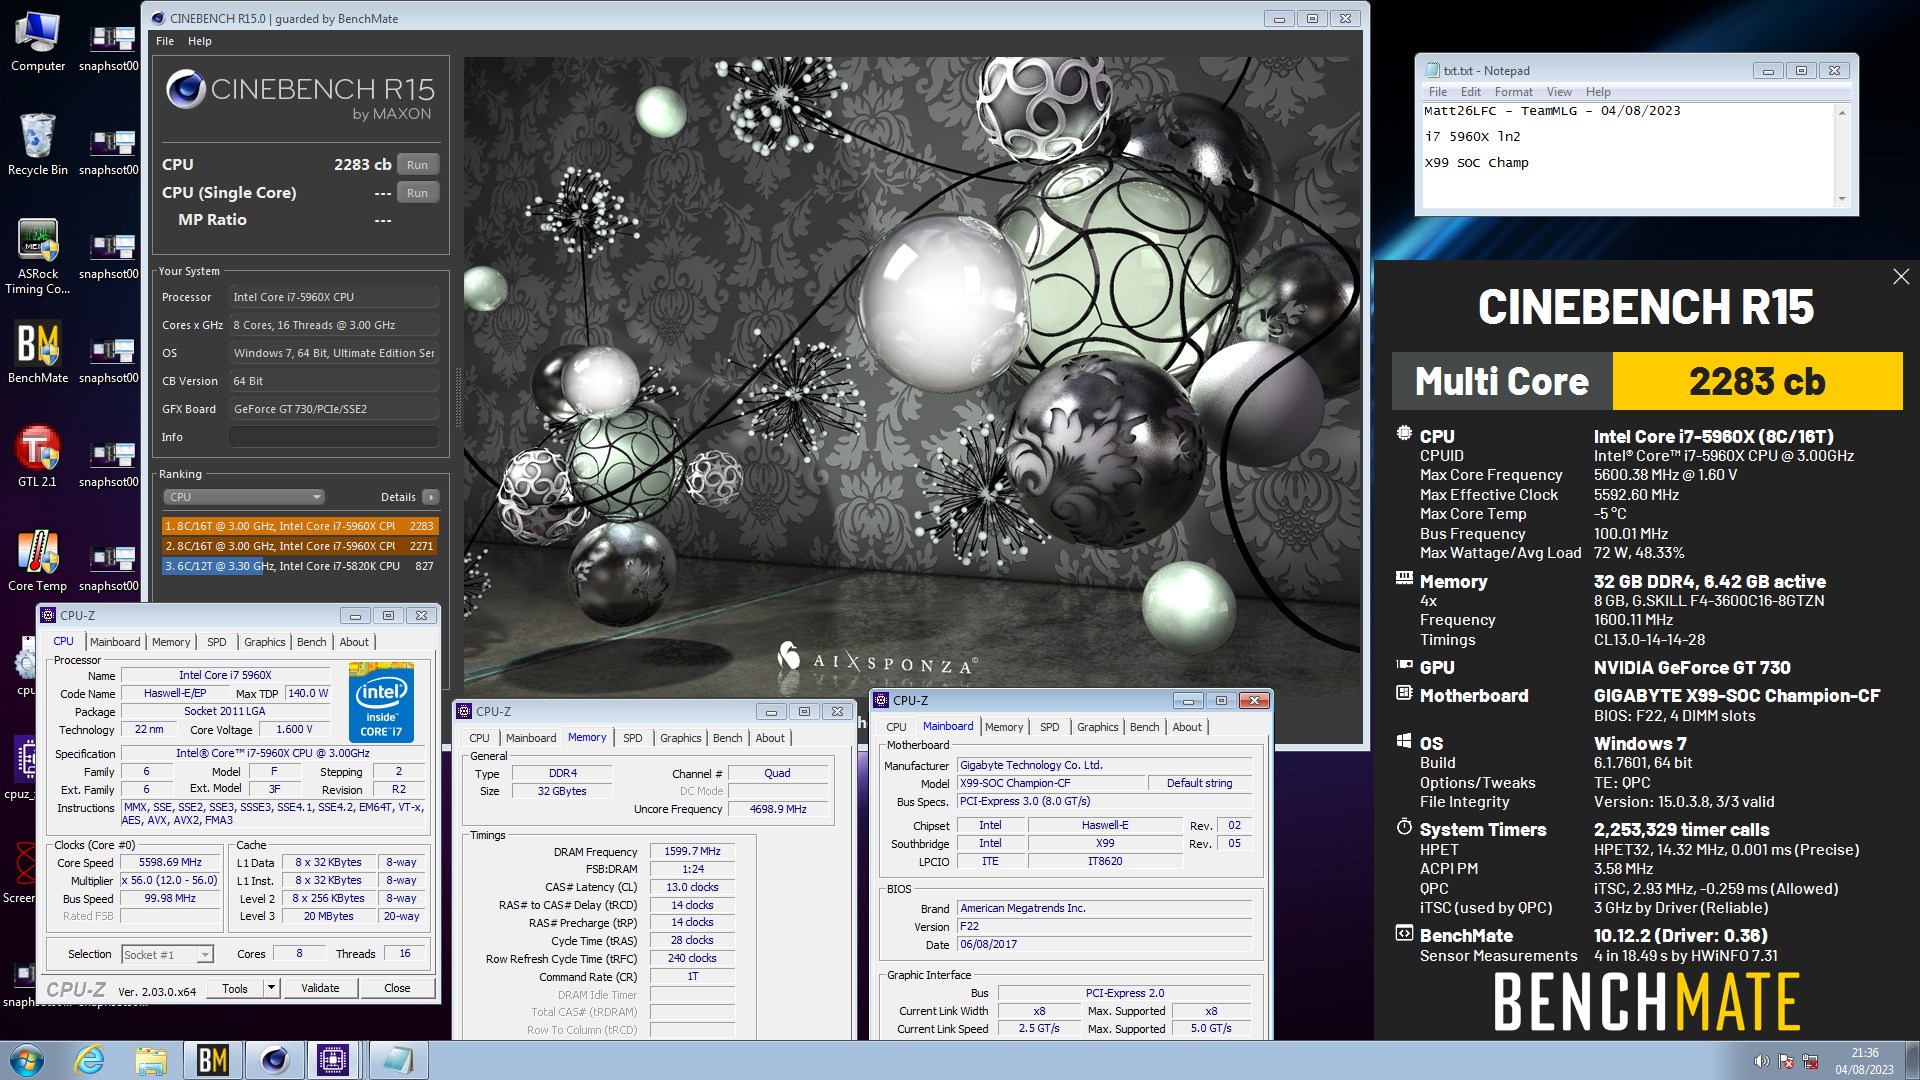The height and width of the screenshot is (1080, 1920).
Task: Click X99-SOC Champion-CF model field
Action: 1050,783
